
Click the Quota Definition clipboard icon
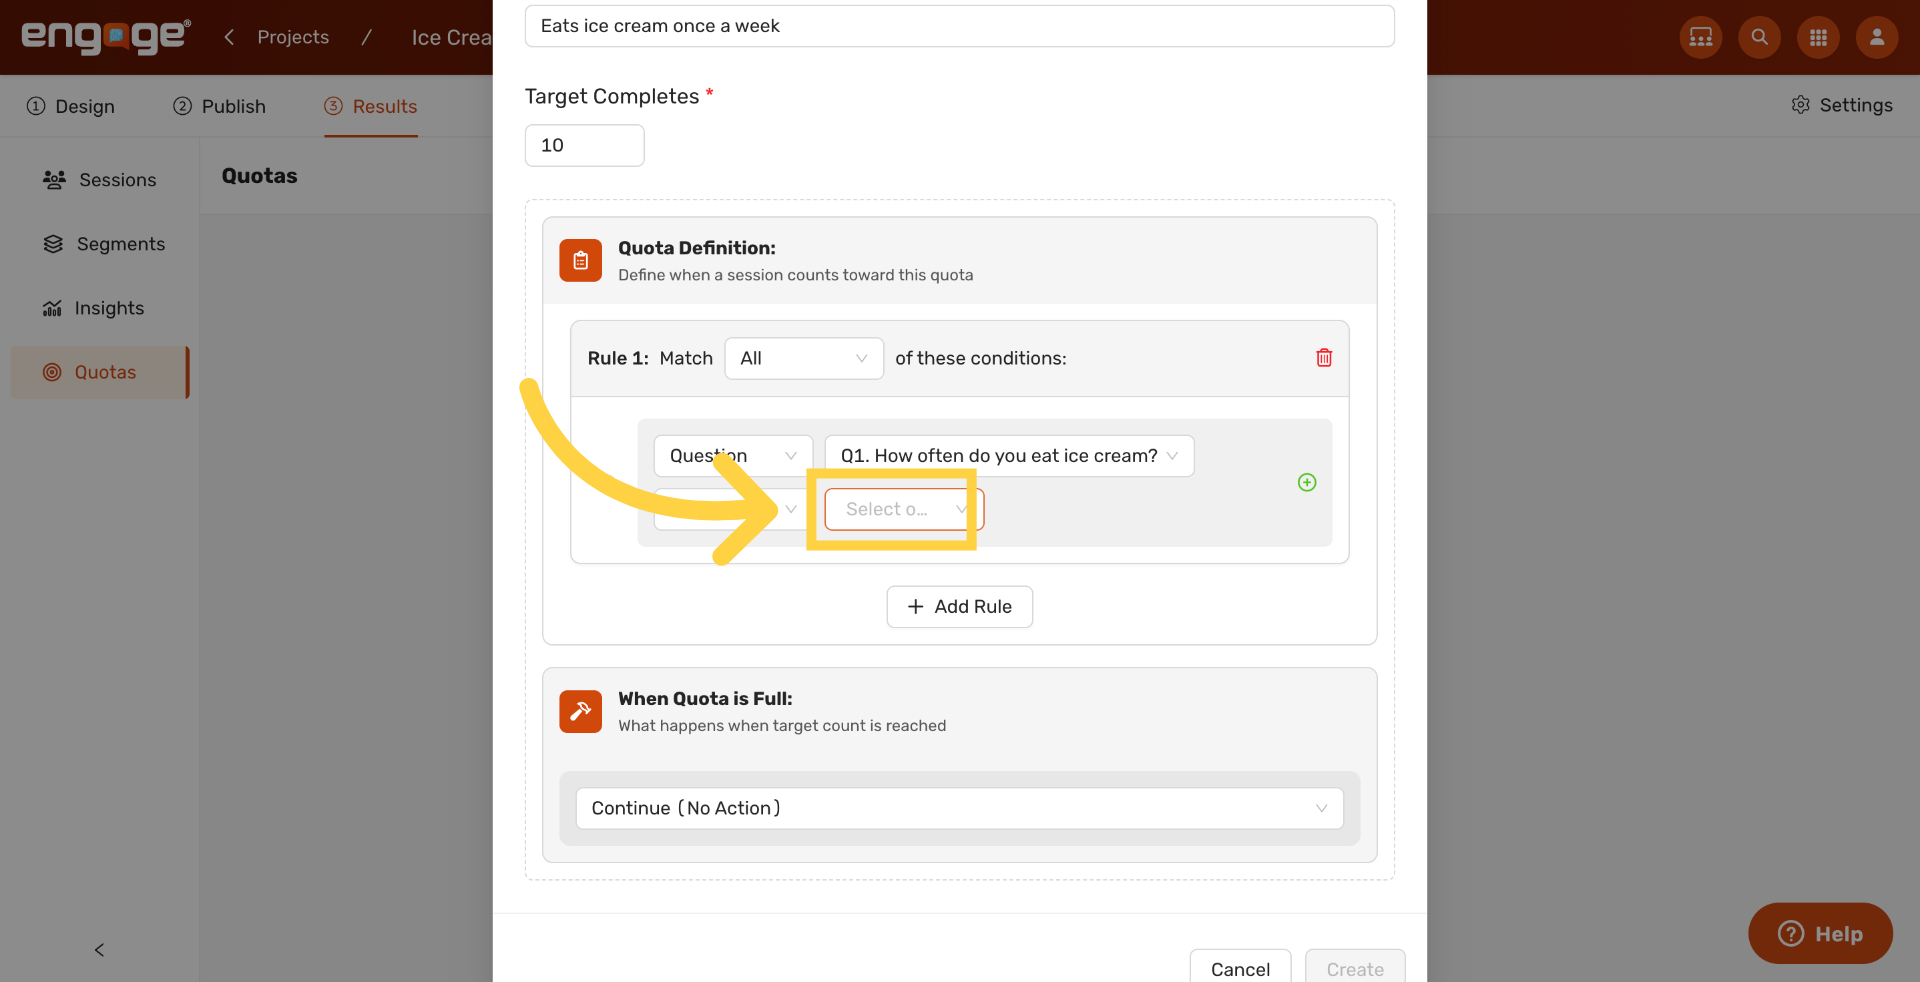point(580,260)
